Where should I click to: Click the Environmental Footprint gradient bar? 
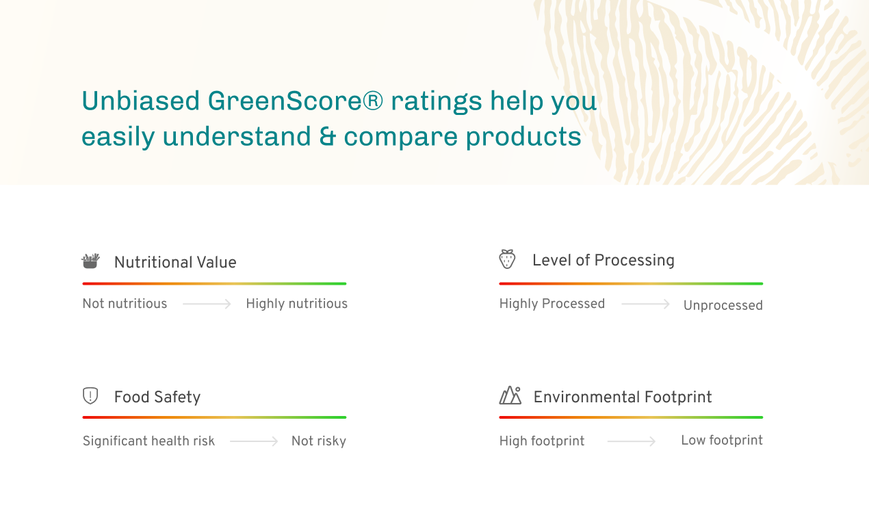tap(631, 417)
